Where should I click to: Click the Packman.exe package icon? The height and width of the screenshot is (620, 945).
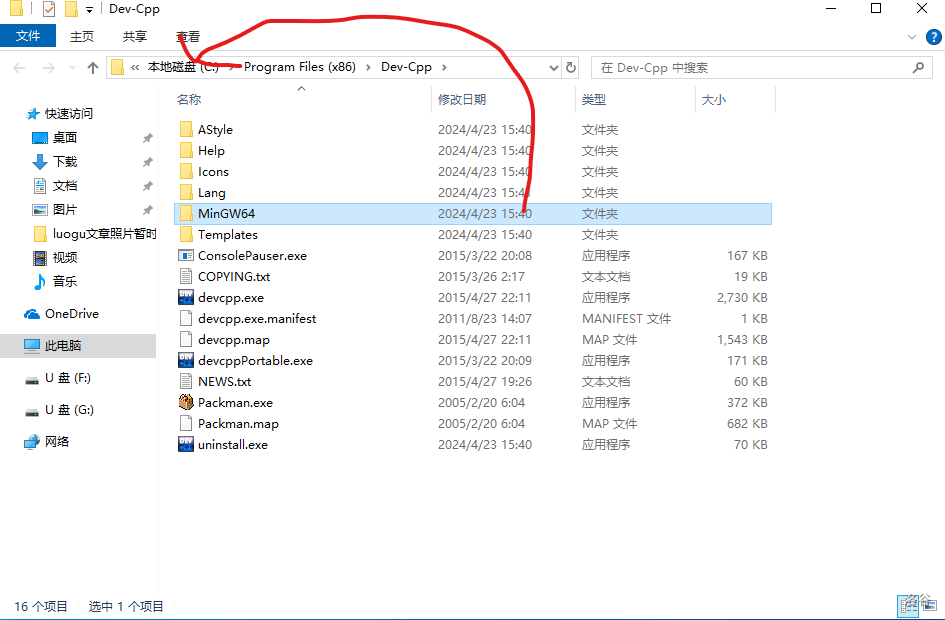(x=186, y=402)
